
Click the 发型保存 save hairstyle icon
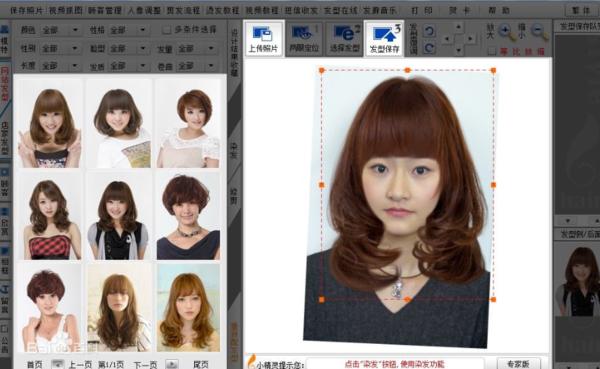coord(384,39)
